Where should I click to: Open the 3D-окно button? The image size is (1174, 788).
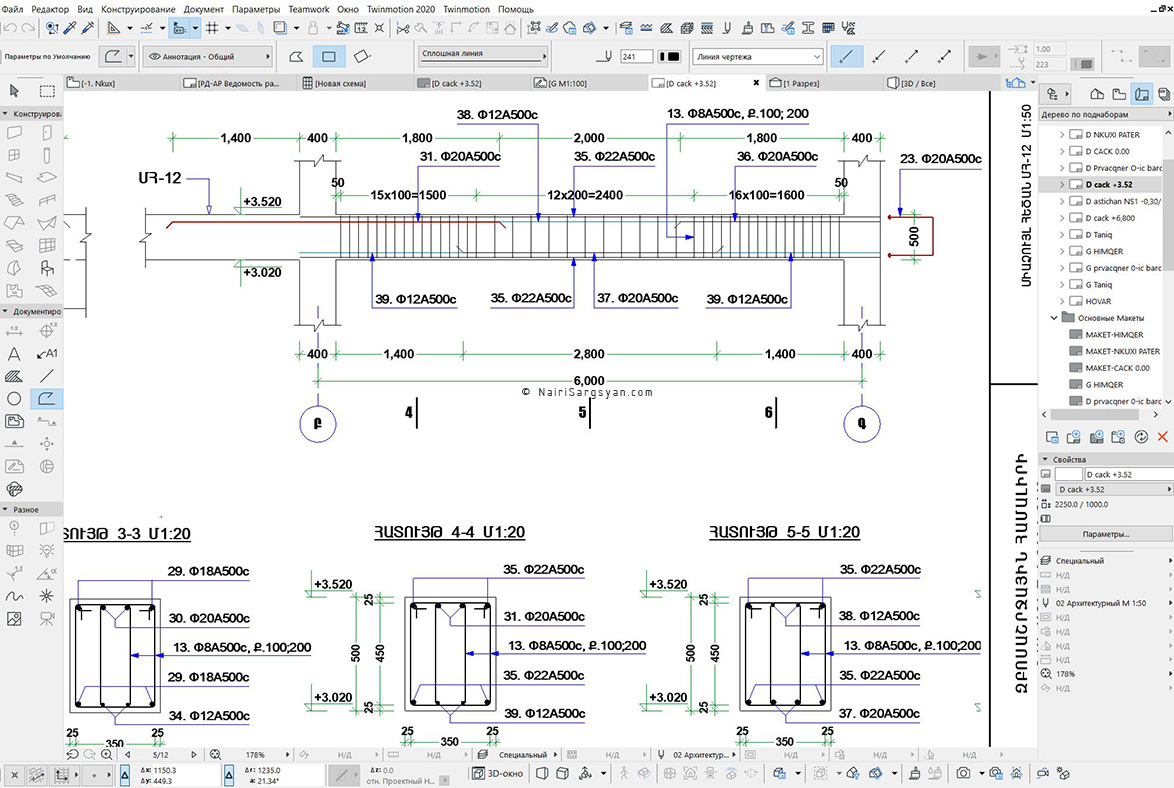[498, 773]
